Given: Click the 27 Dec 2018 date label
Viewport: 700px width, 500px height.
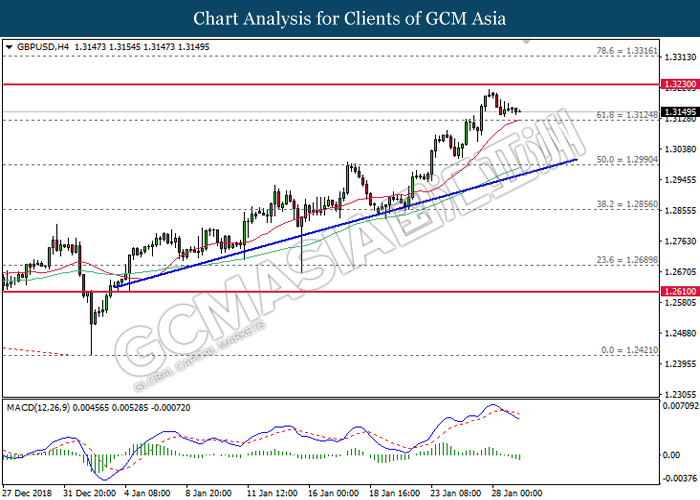Looking at the screenshot, I should tap(27, 493).
